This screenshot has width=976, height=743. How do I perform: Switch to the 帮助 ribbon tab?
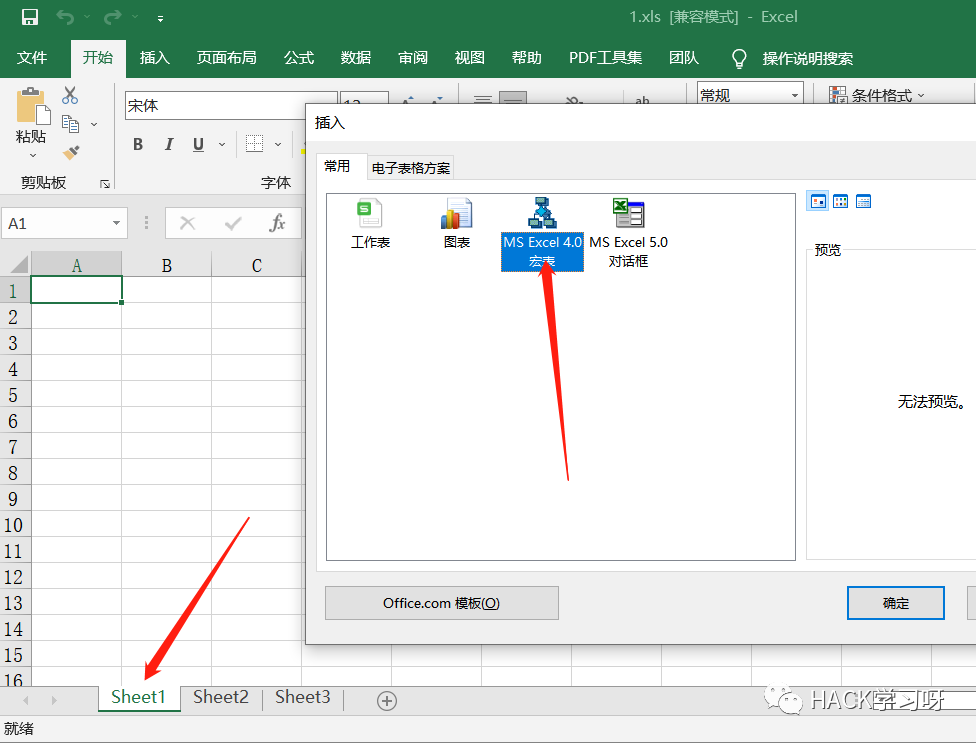coord(527,58)
